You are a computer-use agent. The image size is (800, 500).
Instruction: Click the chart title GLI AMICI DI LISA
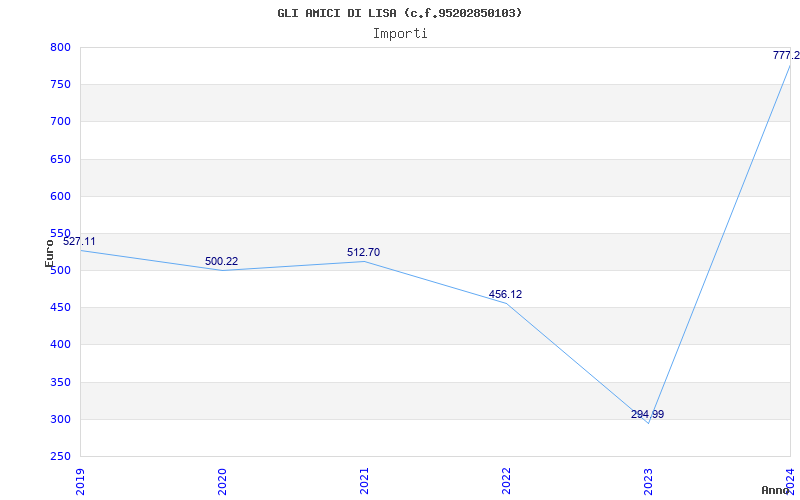click(399, 13)
